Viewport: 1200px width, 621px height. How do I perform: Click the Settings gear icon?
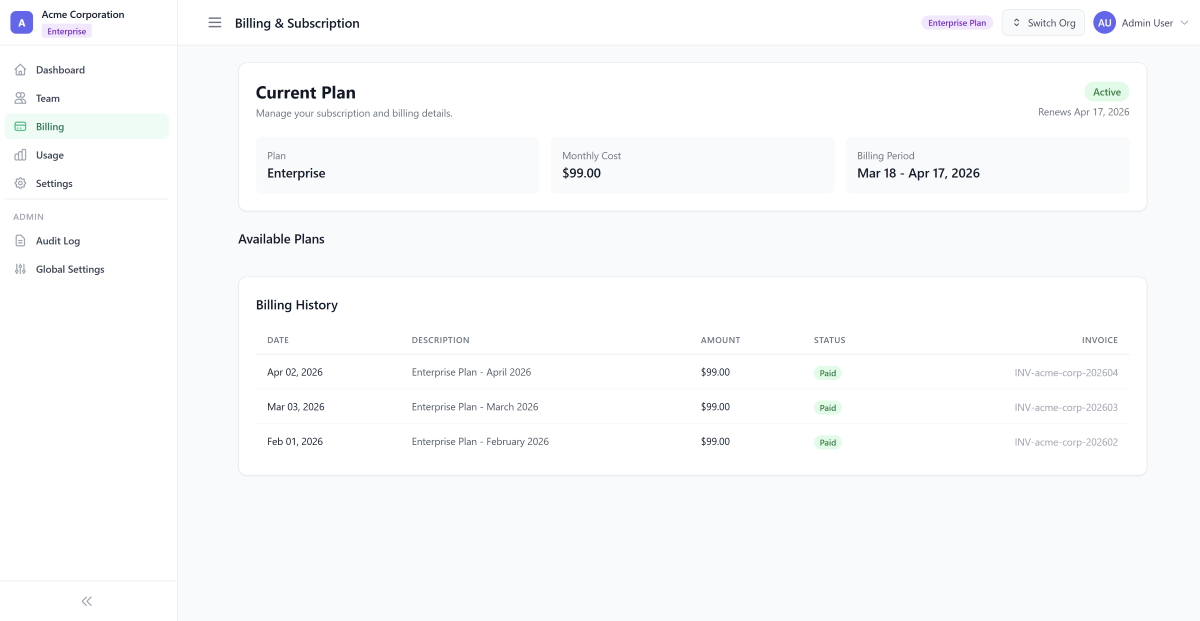[x=21, y=184]
